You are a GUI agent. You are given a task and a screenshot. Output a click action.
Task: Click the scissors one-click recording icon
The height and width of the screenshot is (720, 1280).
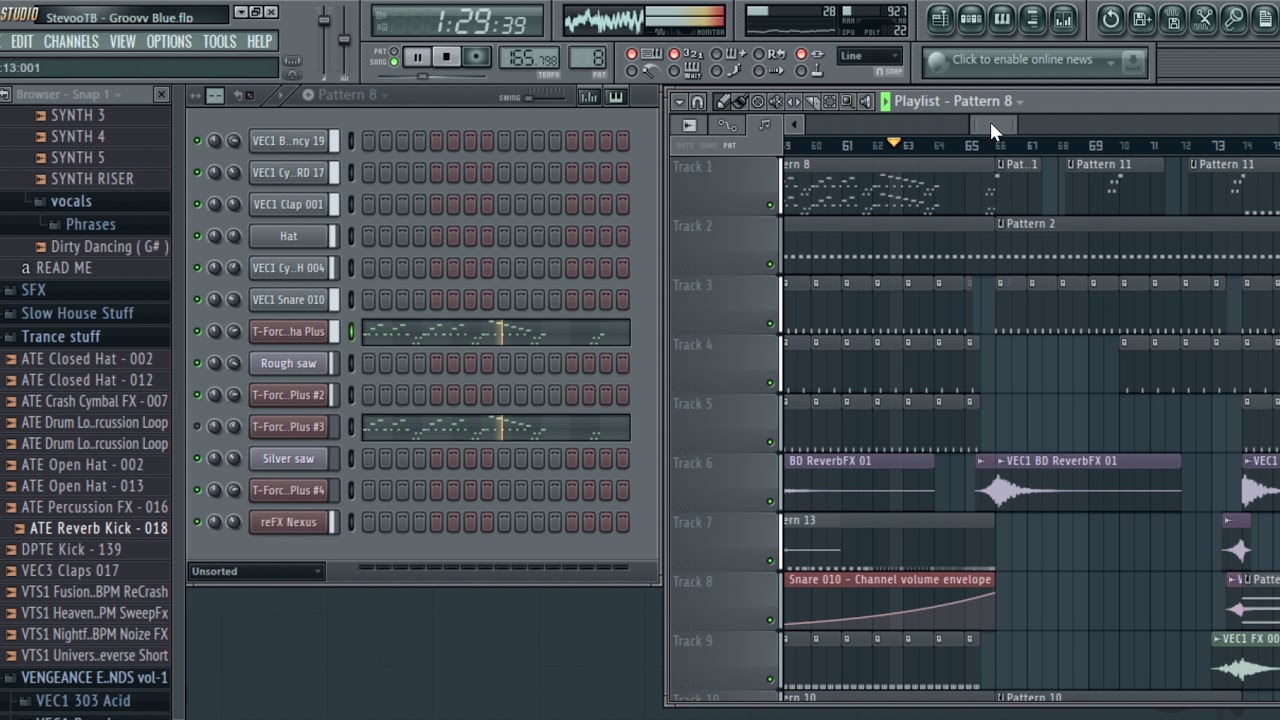[1204, 18]
